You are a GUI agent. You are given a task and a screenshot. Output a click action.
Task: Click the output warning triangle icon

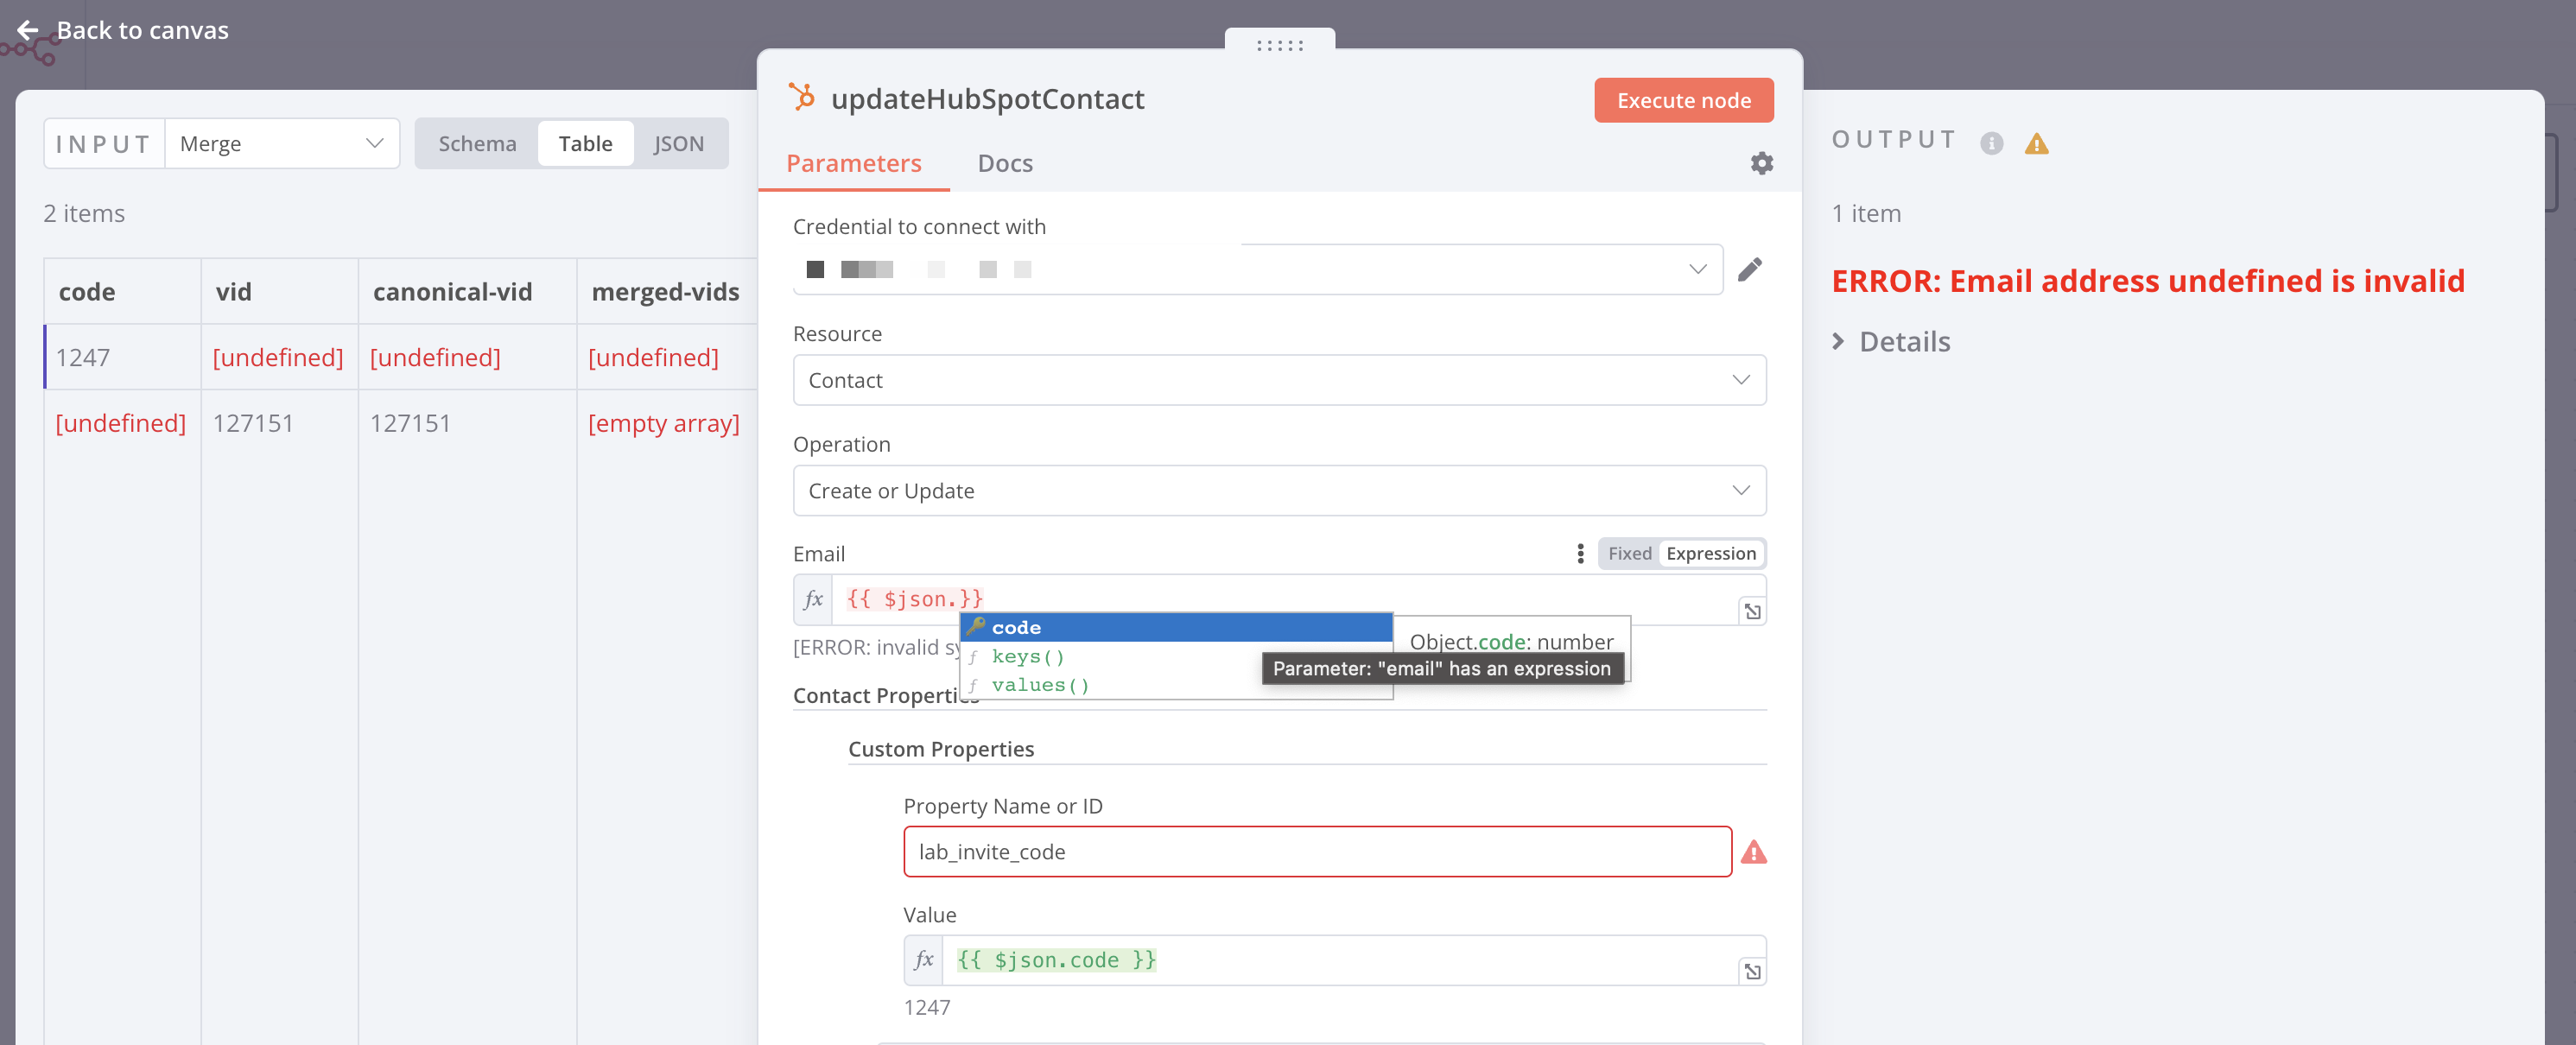2036,144
